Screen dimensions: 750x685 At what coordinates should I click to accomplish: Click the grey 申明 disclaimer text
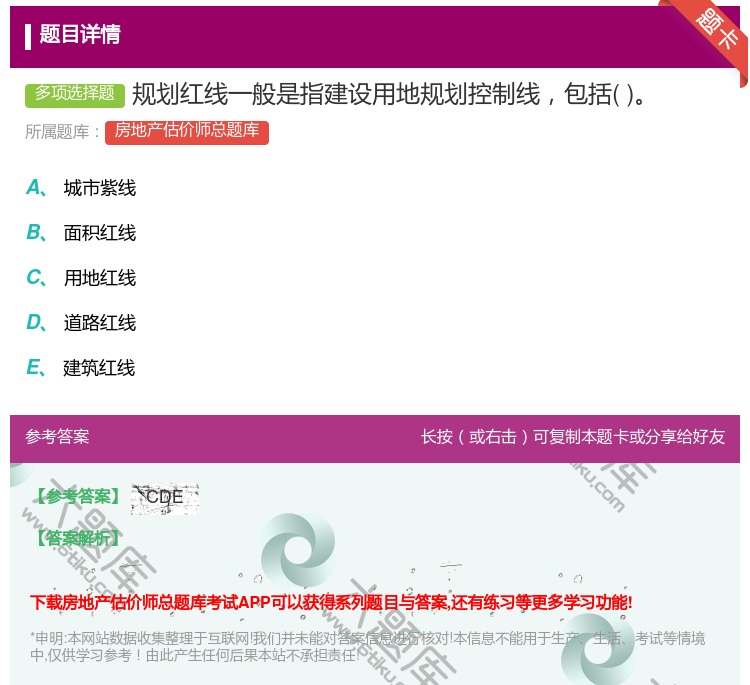click(x=367, y=646)
